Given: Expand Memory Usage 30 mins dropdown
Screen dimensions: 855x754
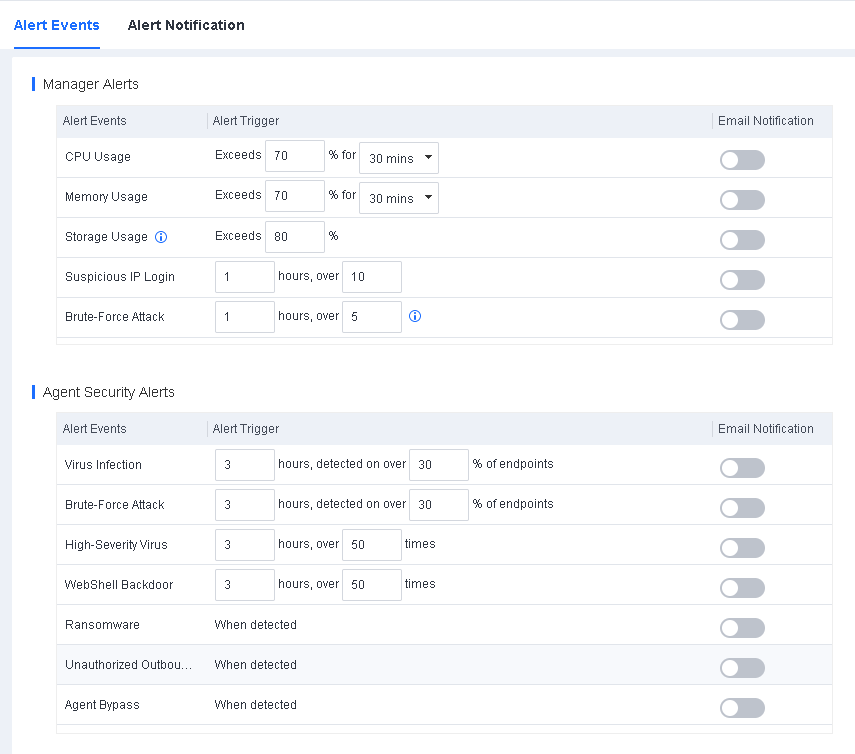Looking at the screenshot, I should coord(398,198).
